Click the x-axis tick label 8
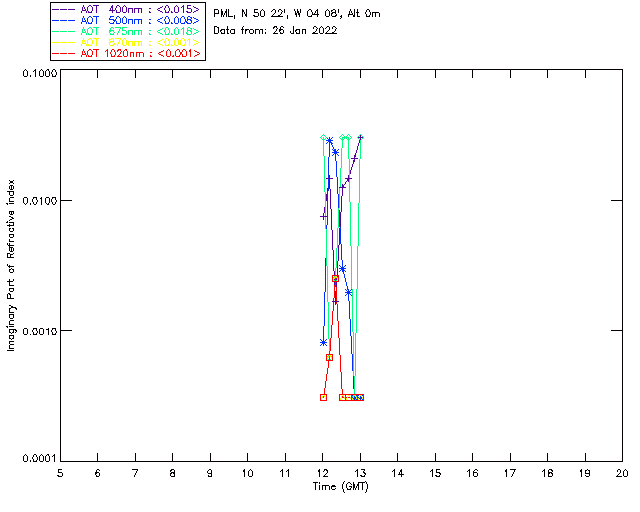Screen dimensions: 640x512 click(x=173, y=473)
